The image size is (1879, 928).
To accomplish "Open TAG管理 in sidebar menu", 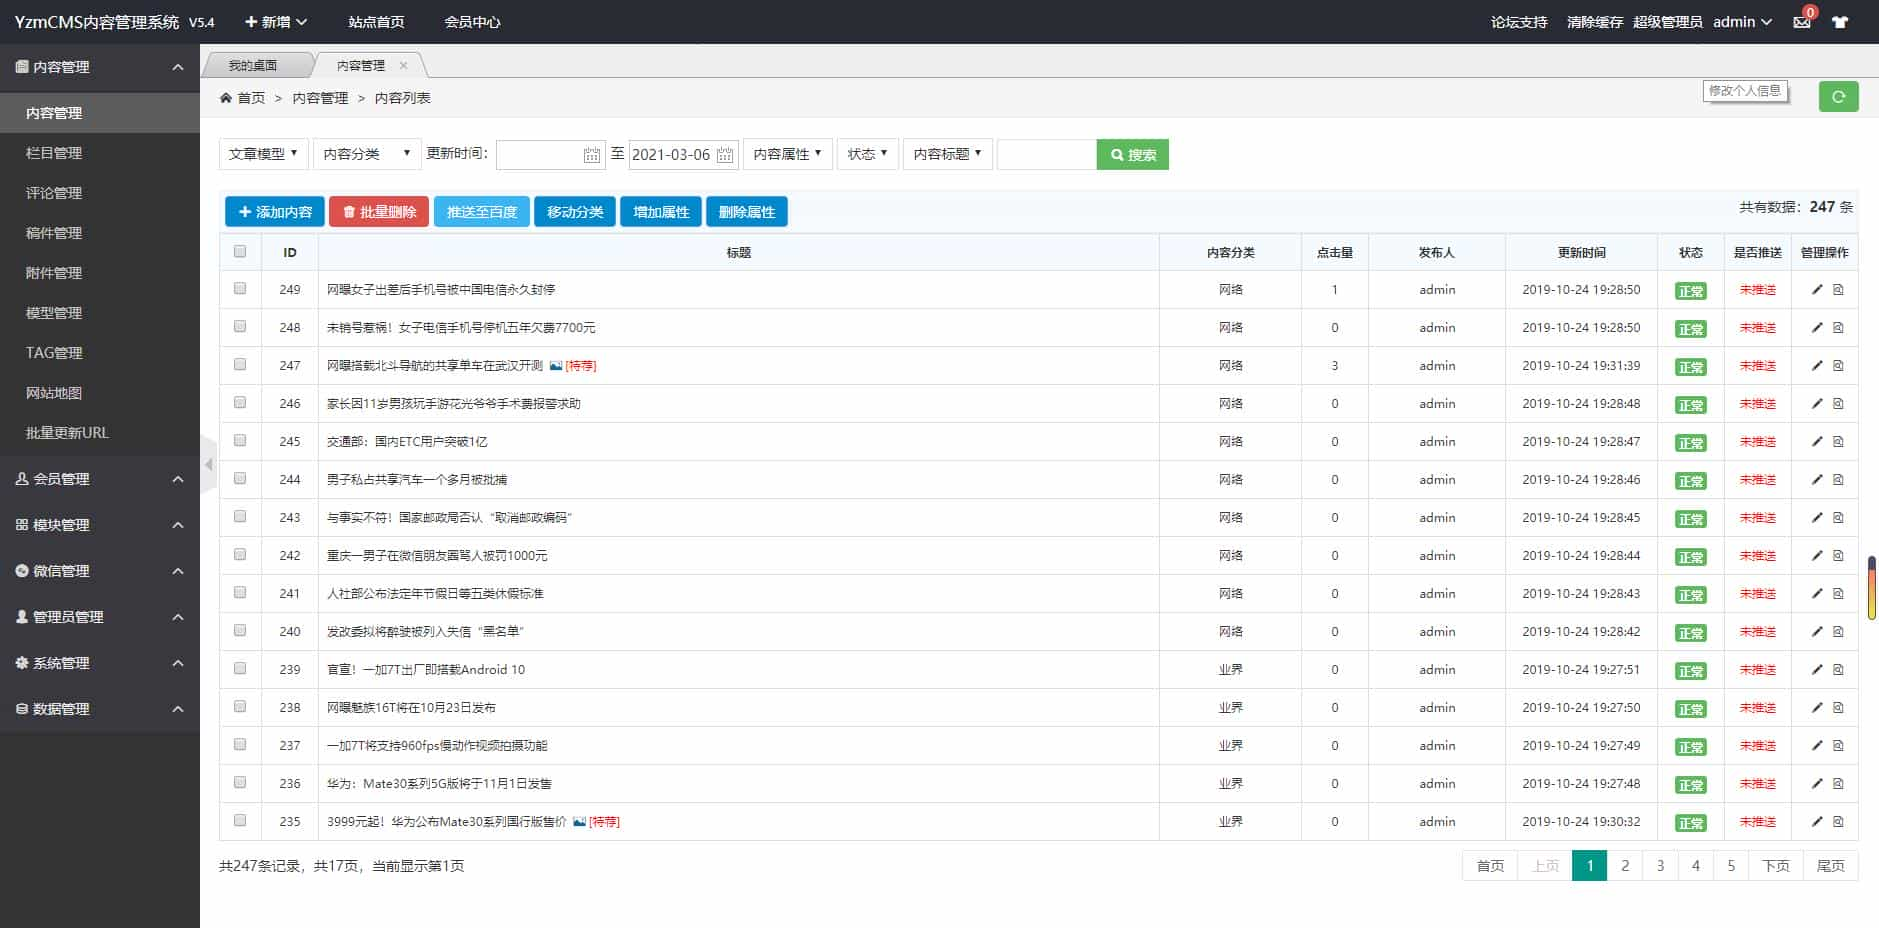I will (x=54, y=353).
